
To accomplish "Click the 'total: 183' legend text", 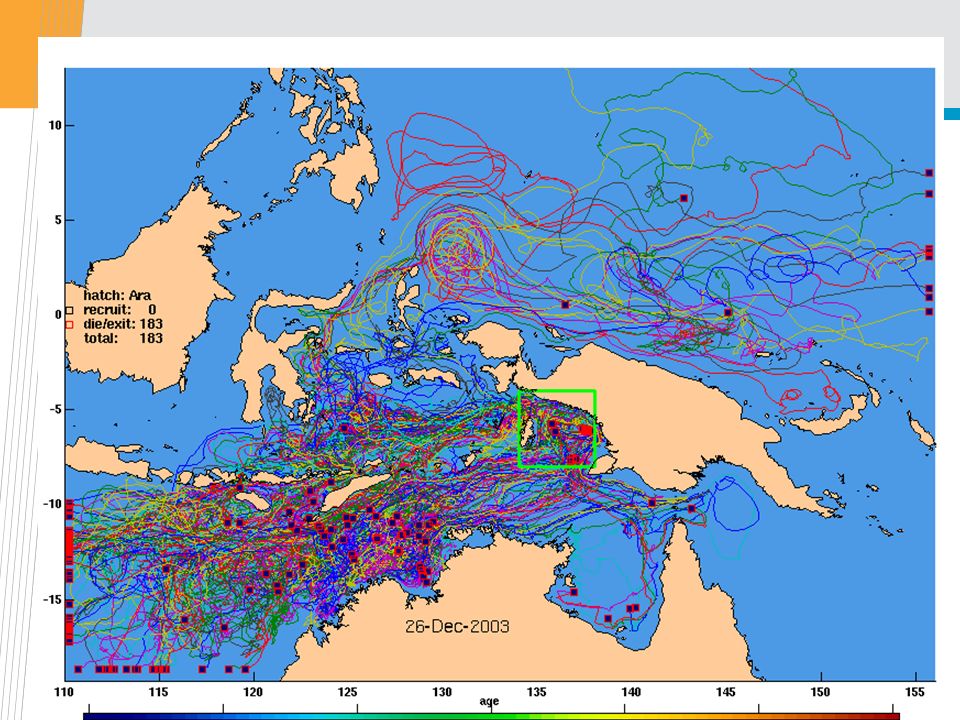I will pos(123,338).
